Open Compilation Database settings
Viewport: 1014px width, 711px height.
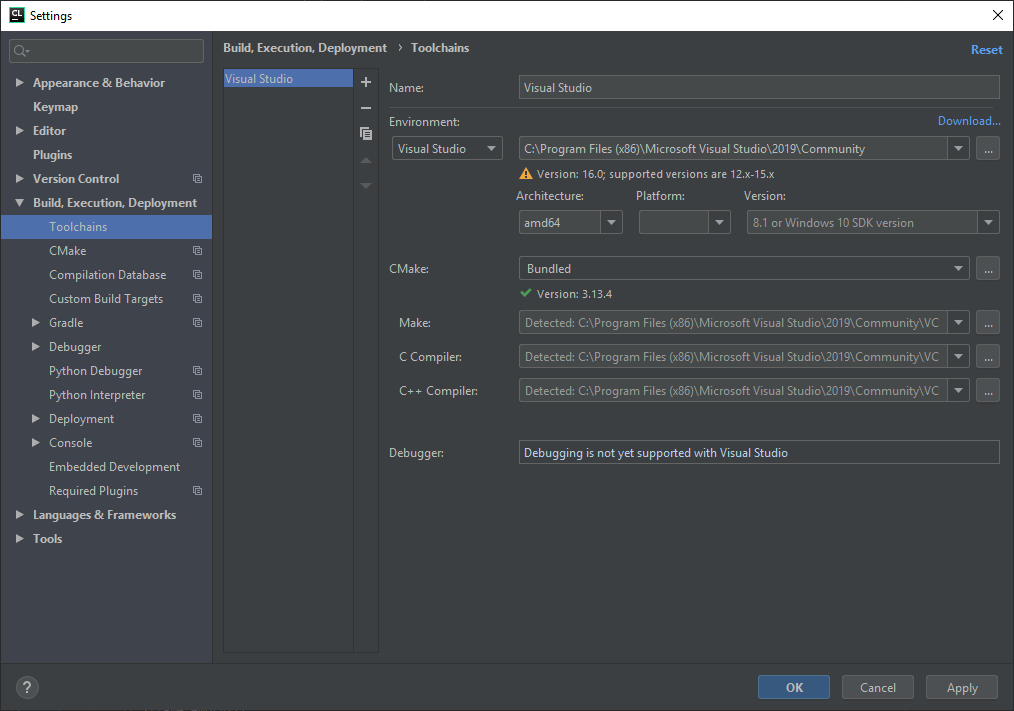point(107,274)
